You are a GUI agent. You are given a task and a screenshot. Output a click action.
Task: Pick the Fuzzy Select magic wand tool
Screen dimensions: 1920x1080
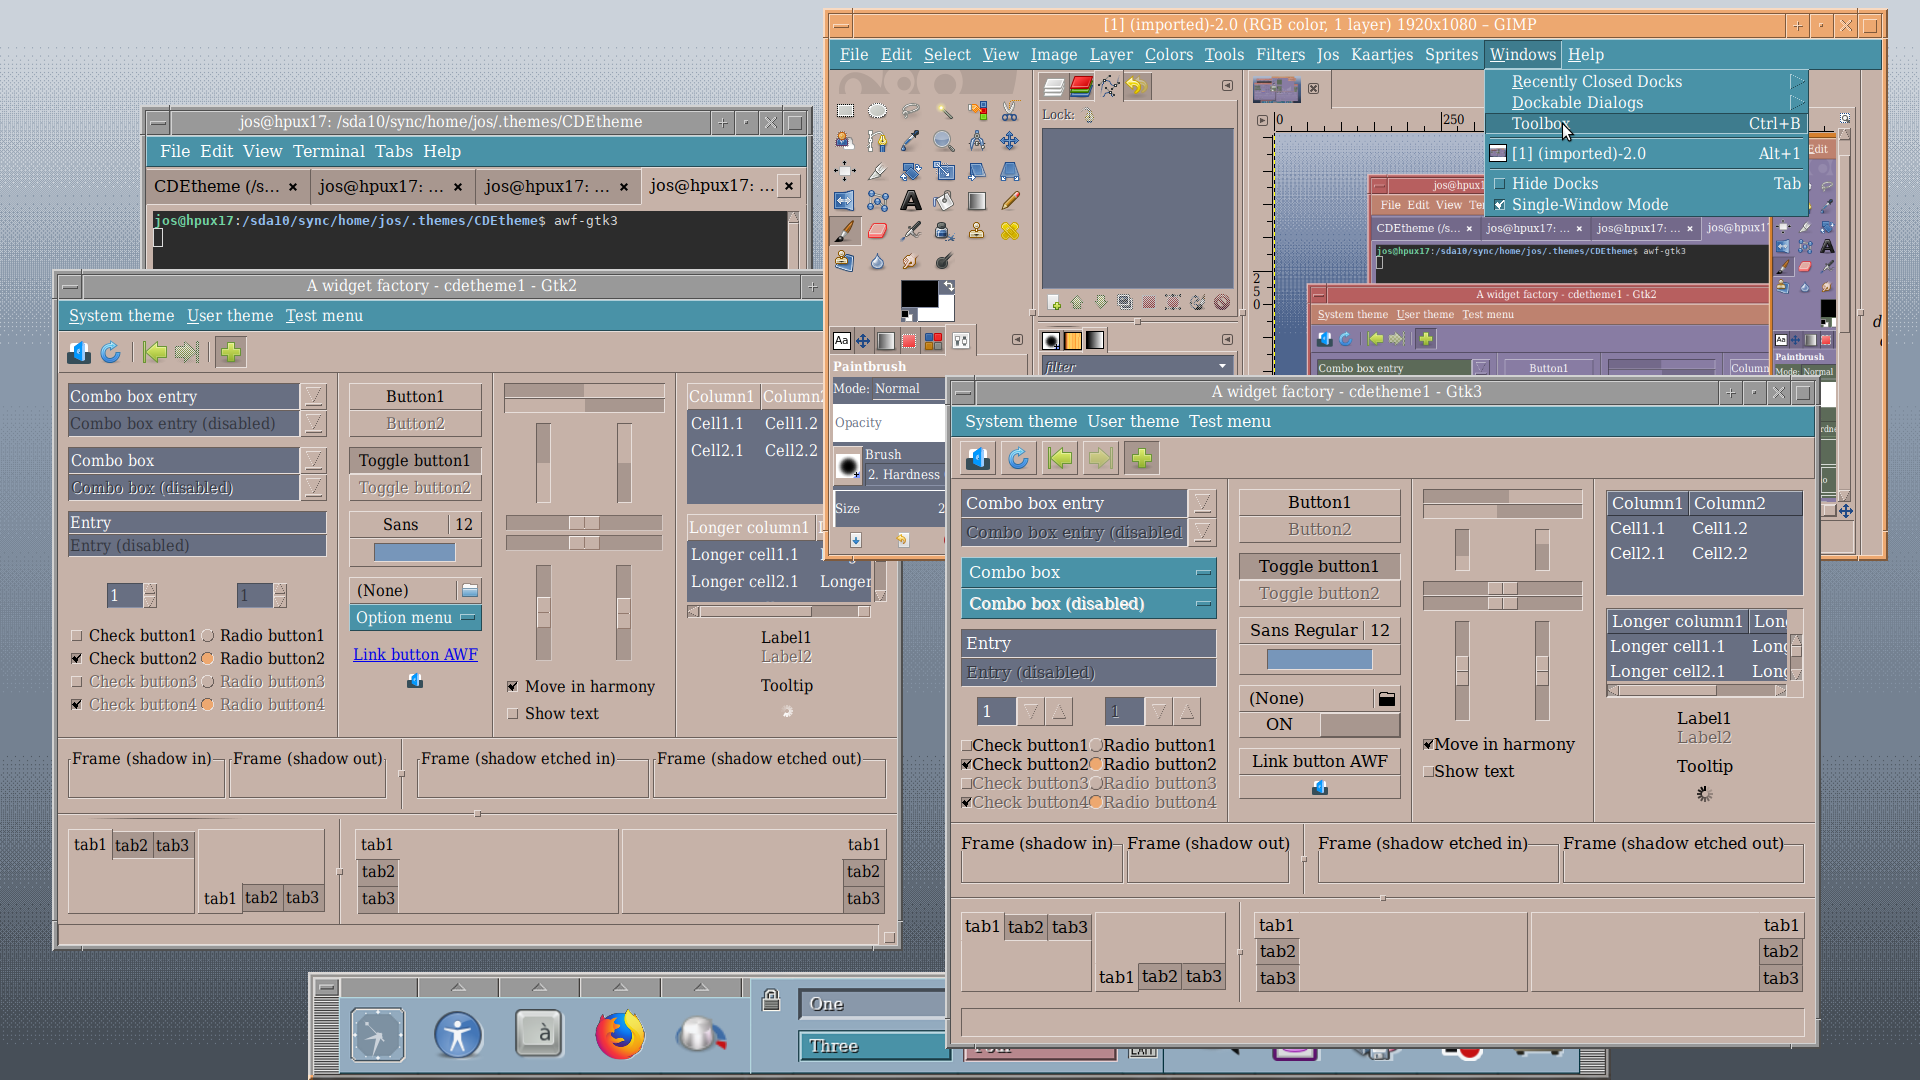click(x=943, y=111)
